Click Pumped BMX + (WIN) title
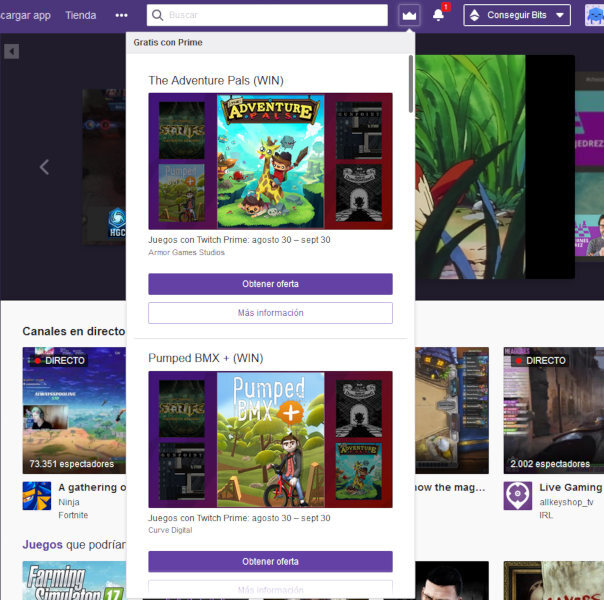The image size is (604, 600). 206,358
